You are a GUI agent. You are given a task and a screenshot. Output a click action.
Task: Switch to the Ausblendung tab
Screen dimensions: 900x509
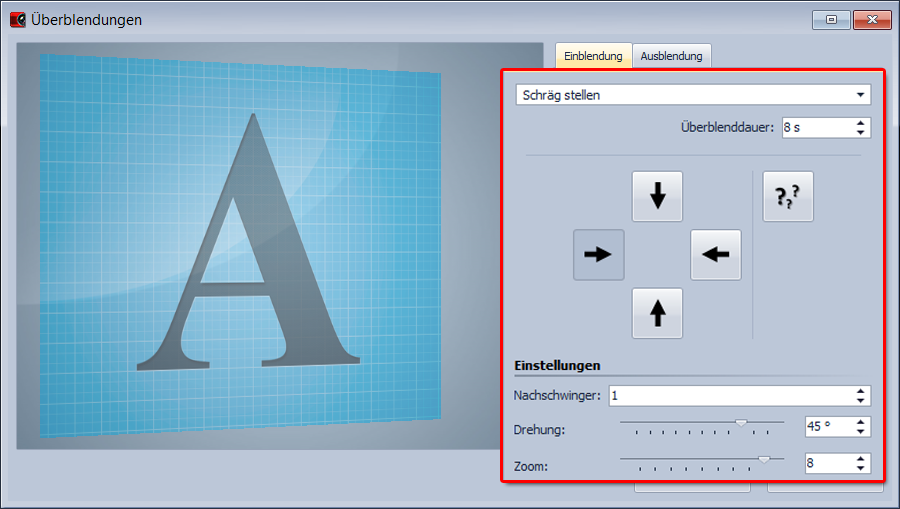click(671, 56)
